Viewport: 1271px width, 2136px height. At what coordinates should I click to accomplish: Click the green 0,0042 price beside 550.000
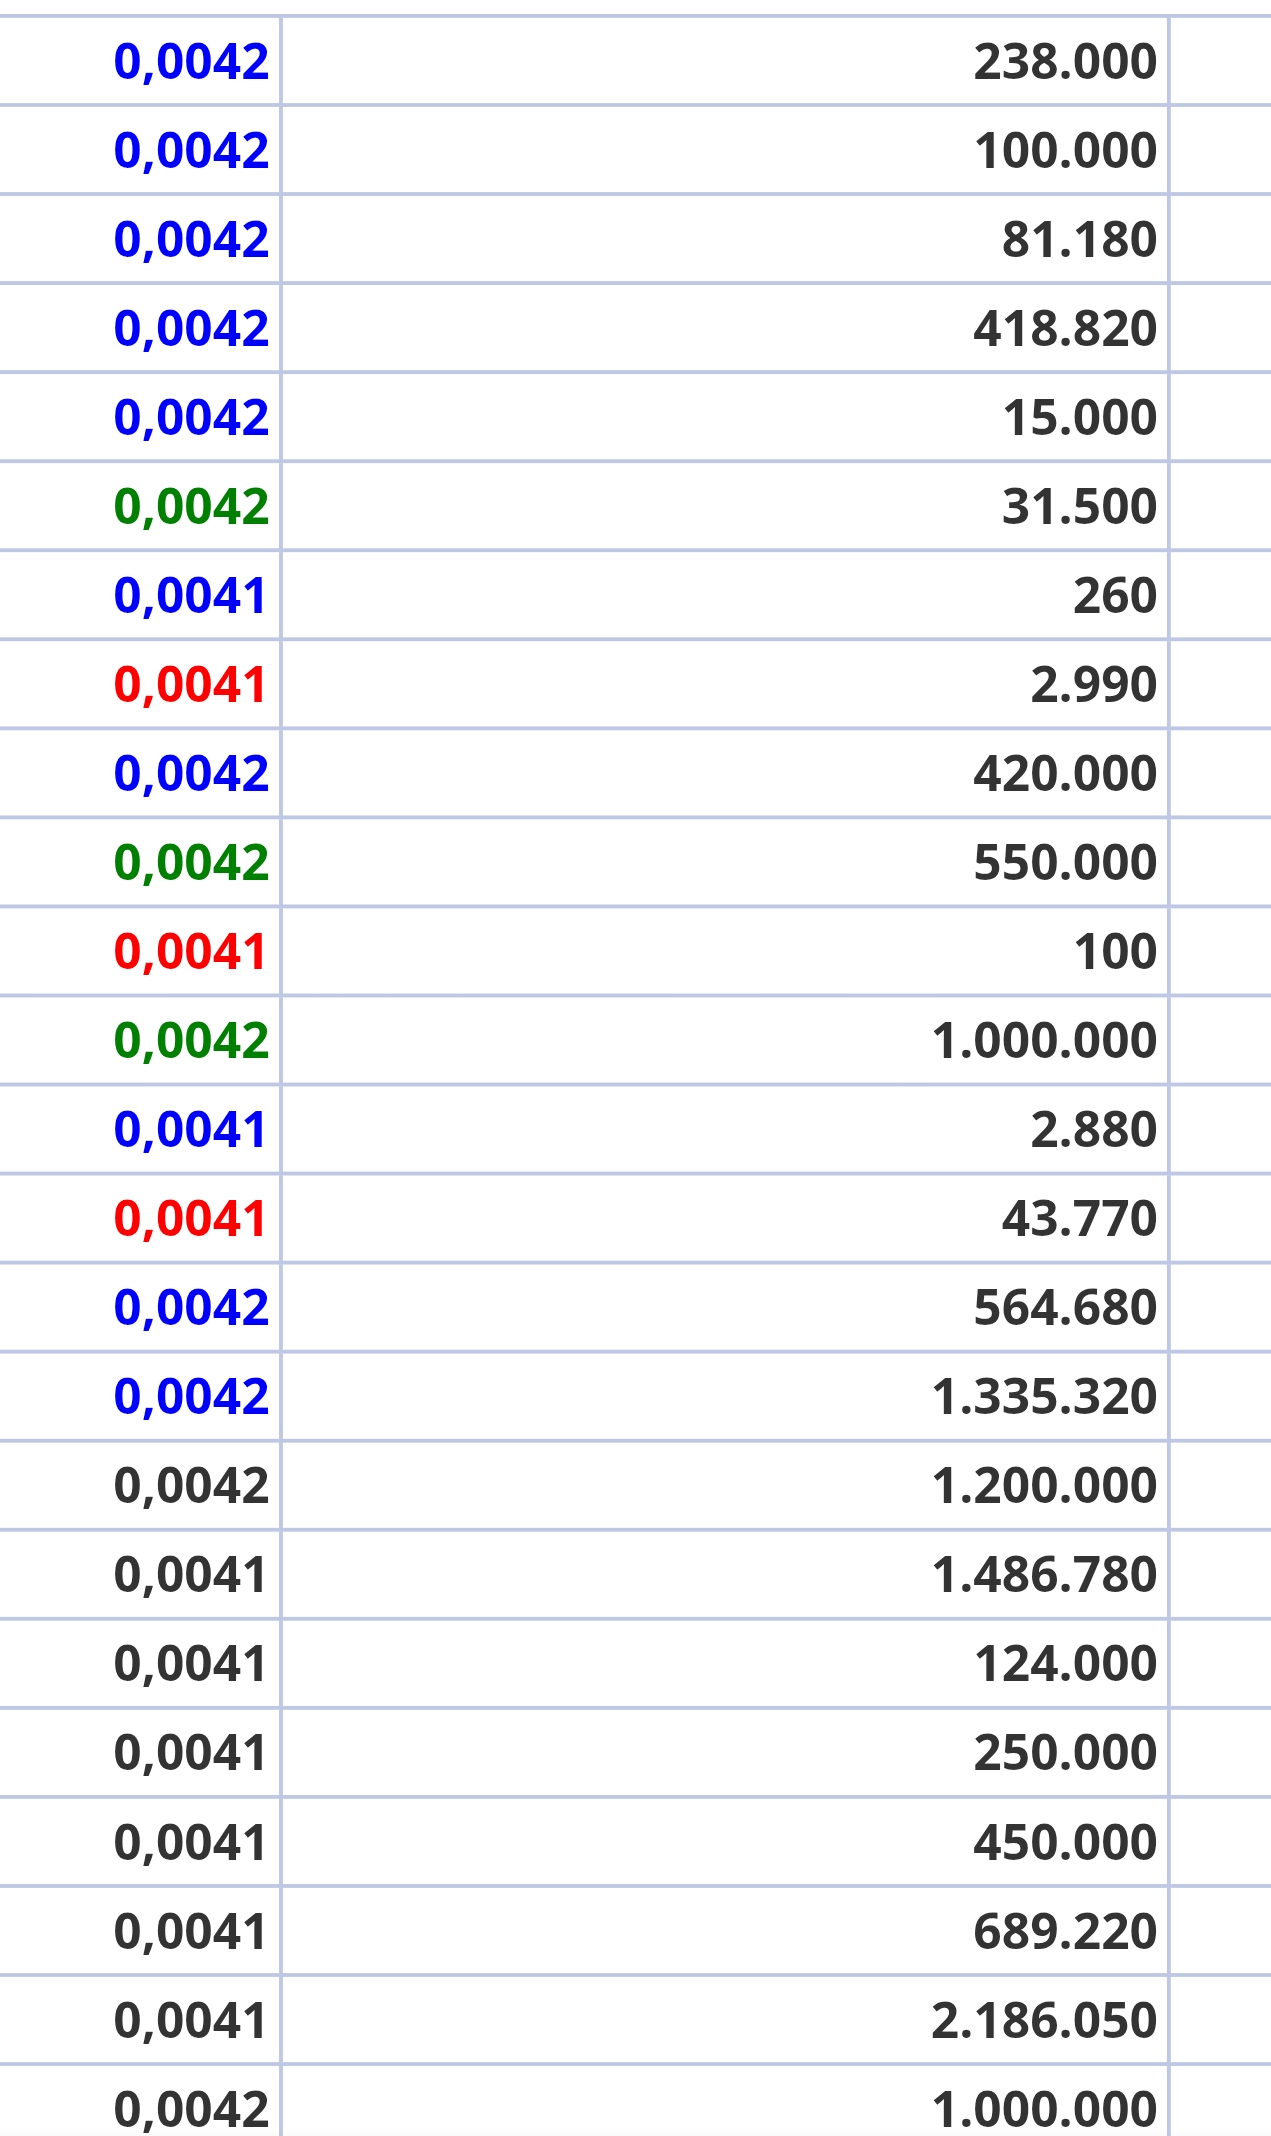[x=191, y=862]
